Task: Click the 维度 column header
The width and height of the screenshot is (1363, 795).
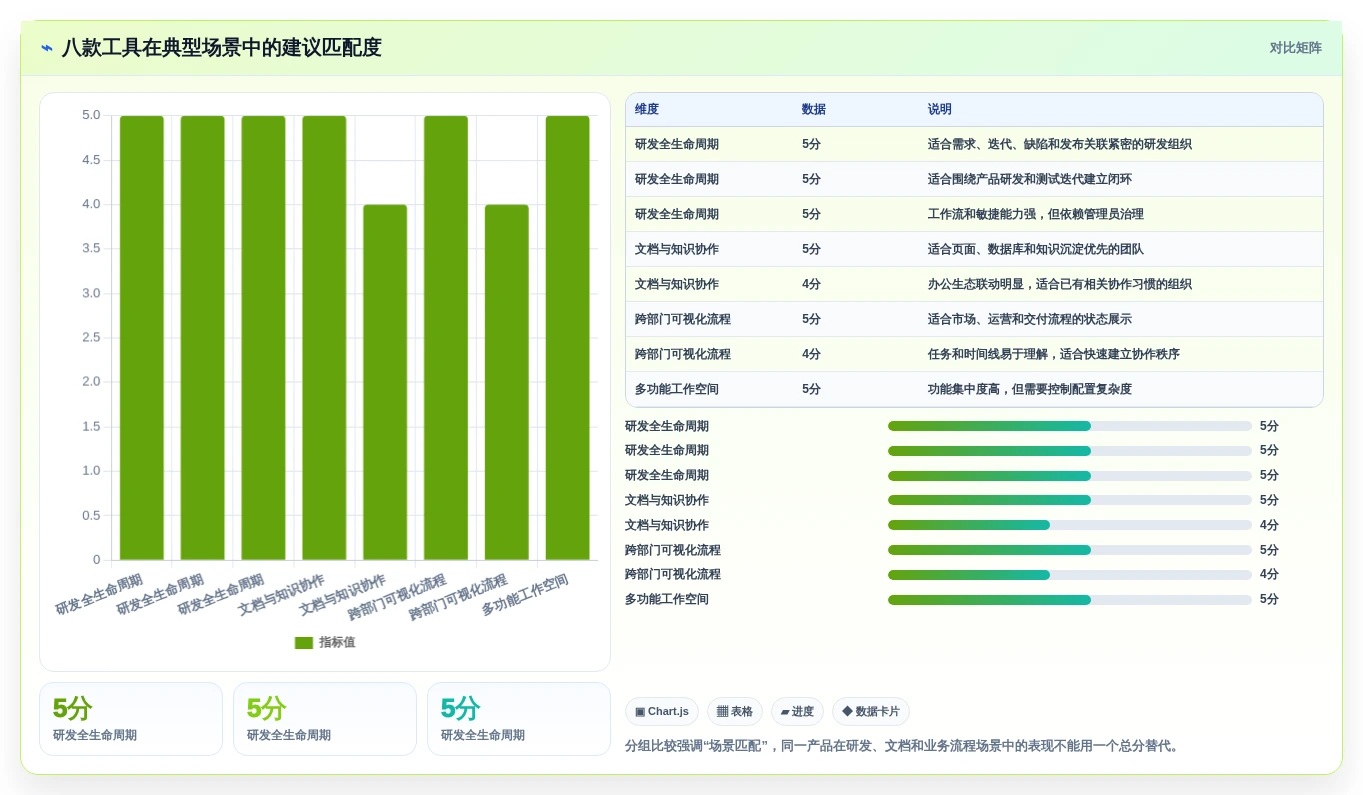Action: point(647,110)
